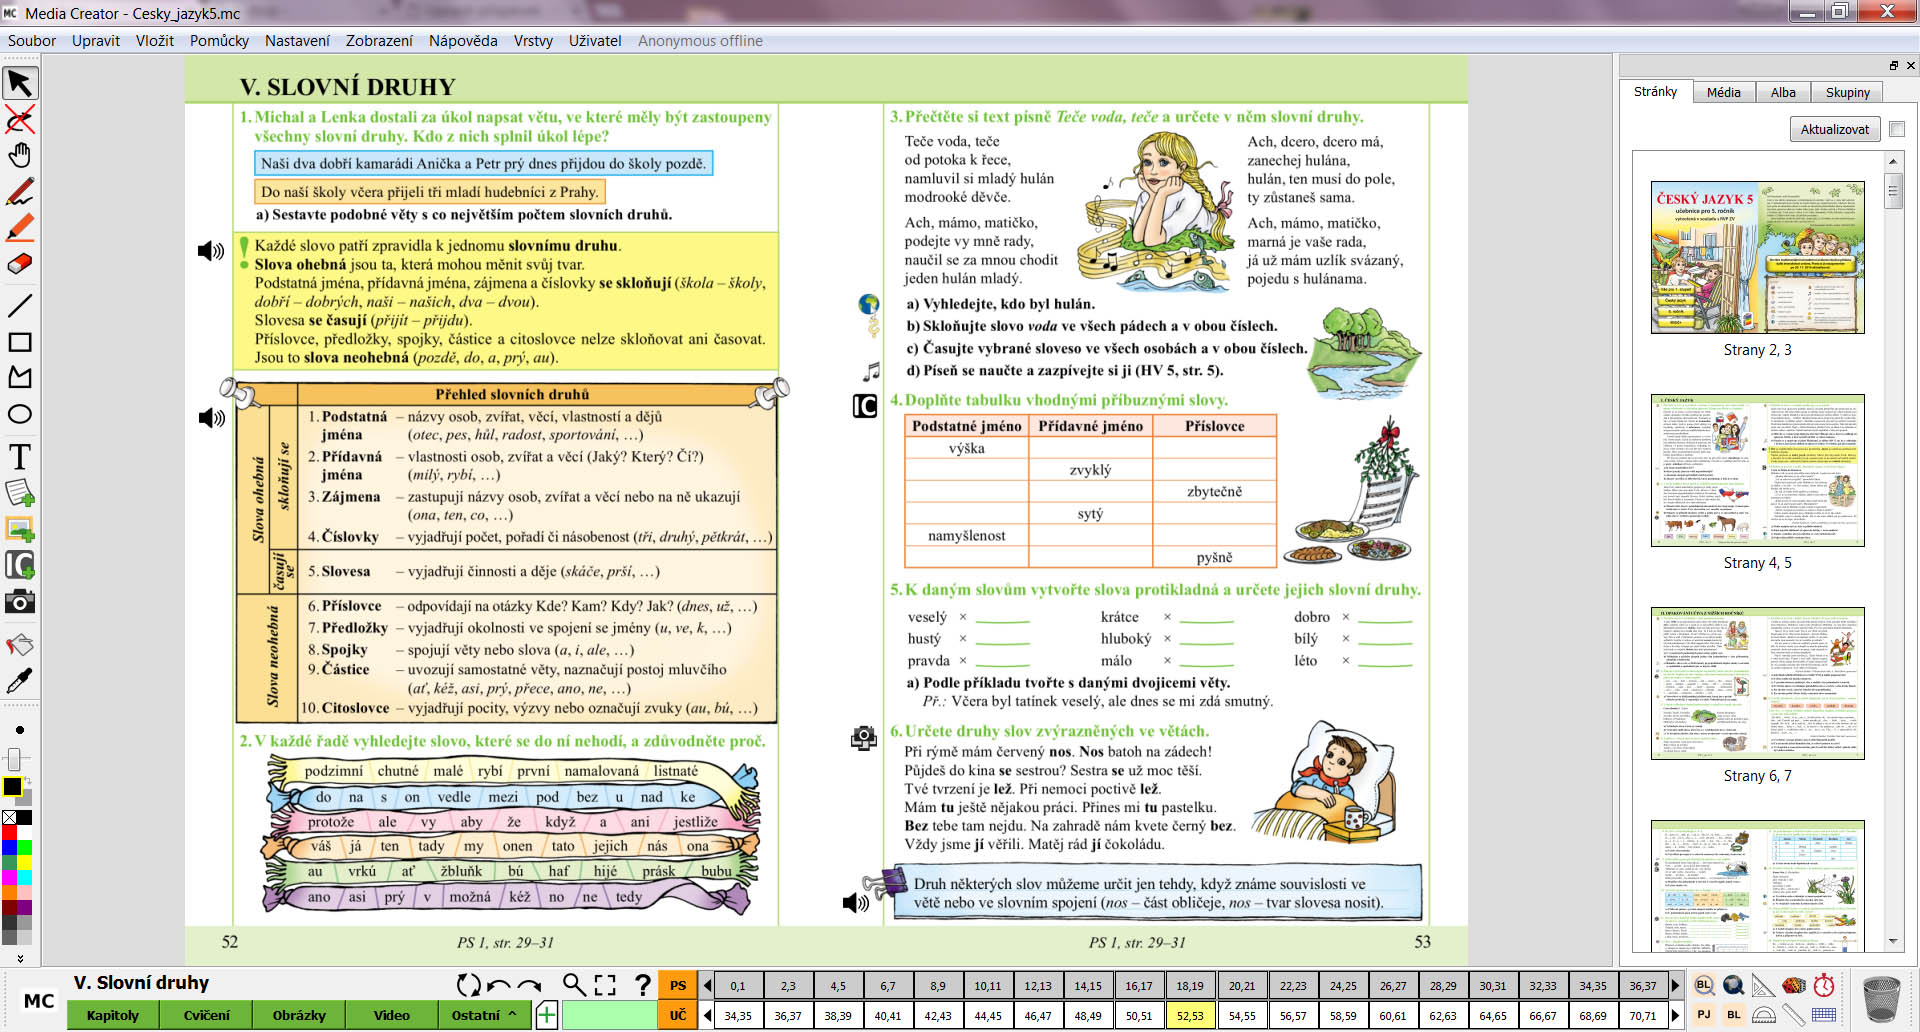Open the Pomůcky menu
The image size is (1920, 1032).
[219, 41]
